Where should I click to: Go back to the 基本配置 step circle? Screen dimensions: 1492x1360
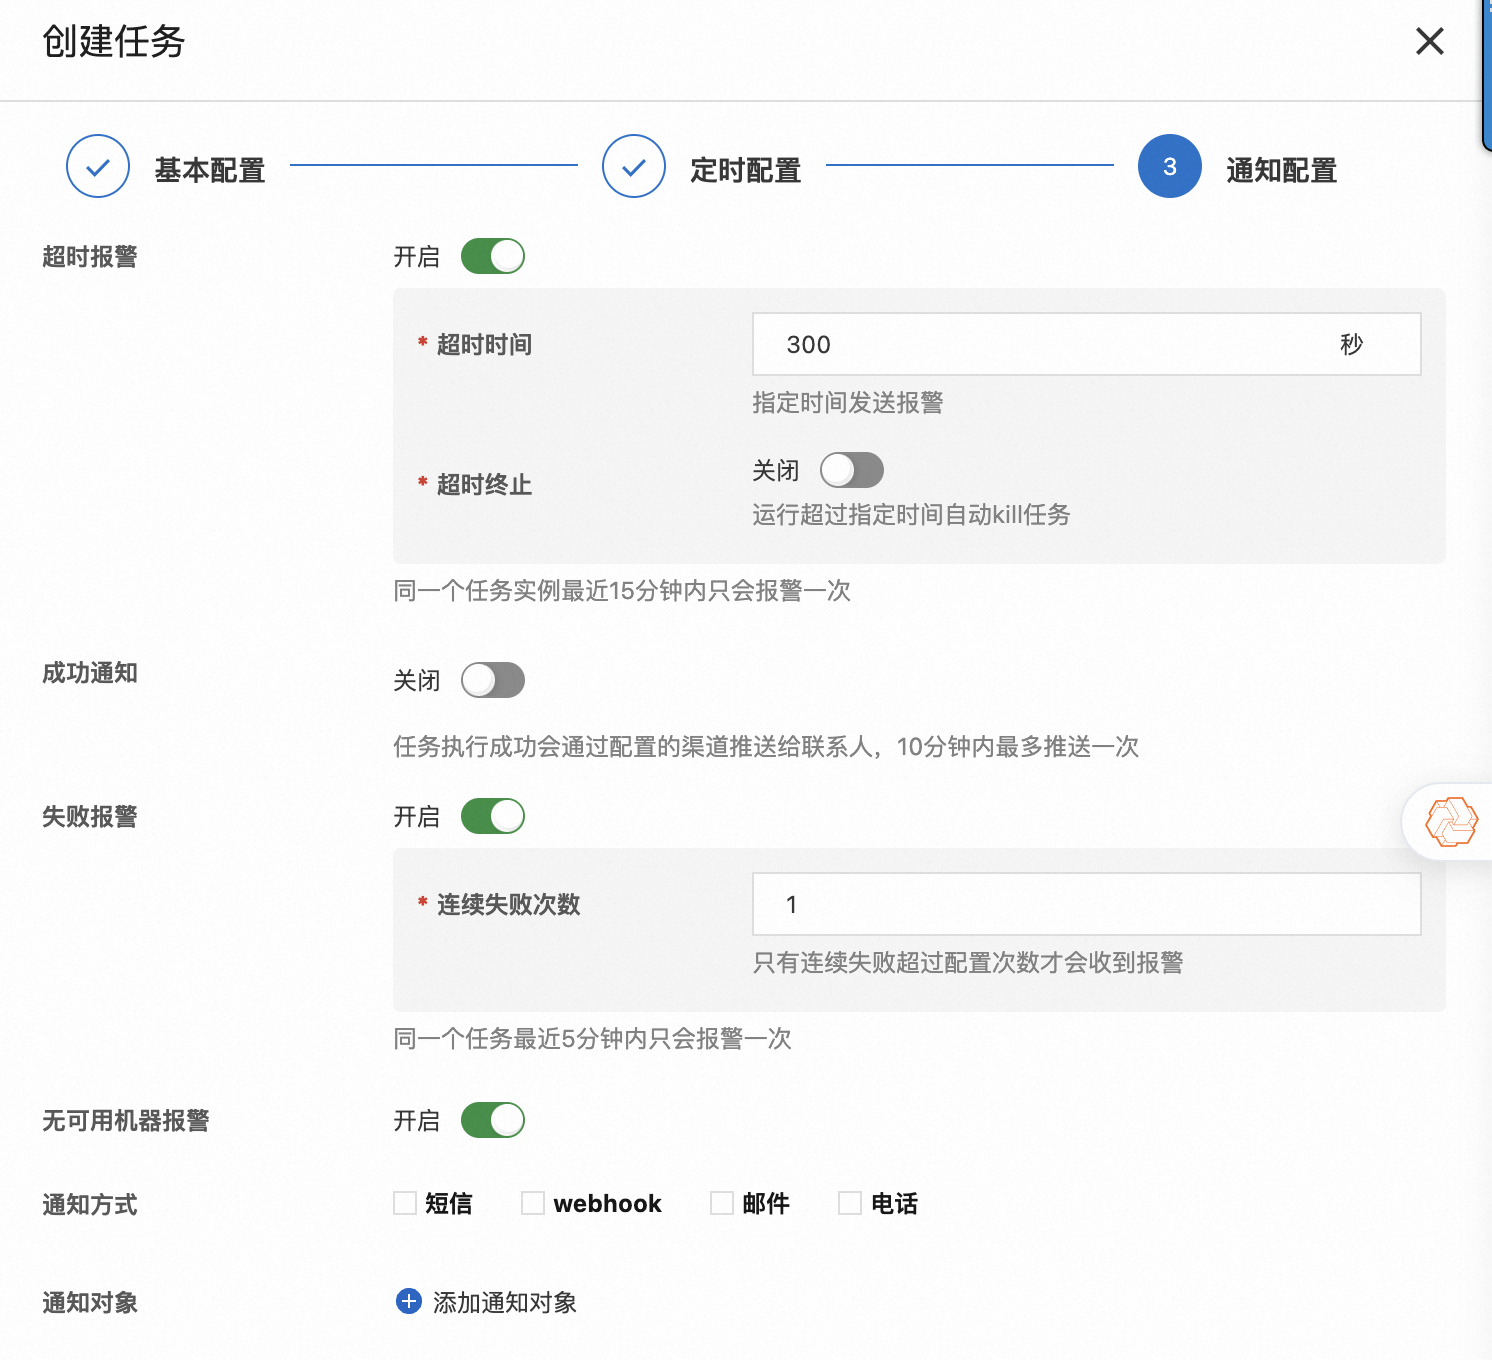point(98,166)
